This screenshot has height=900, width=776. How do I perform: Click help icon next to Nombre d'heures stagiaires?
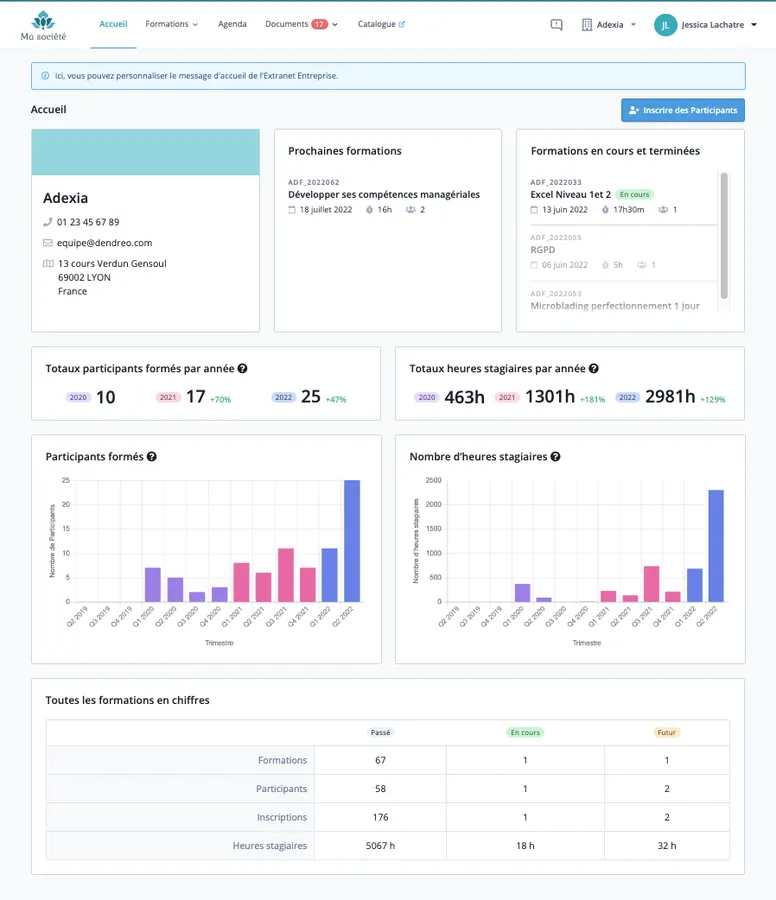[x=555, y=456]
